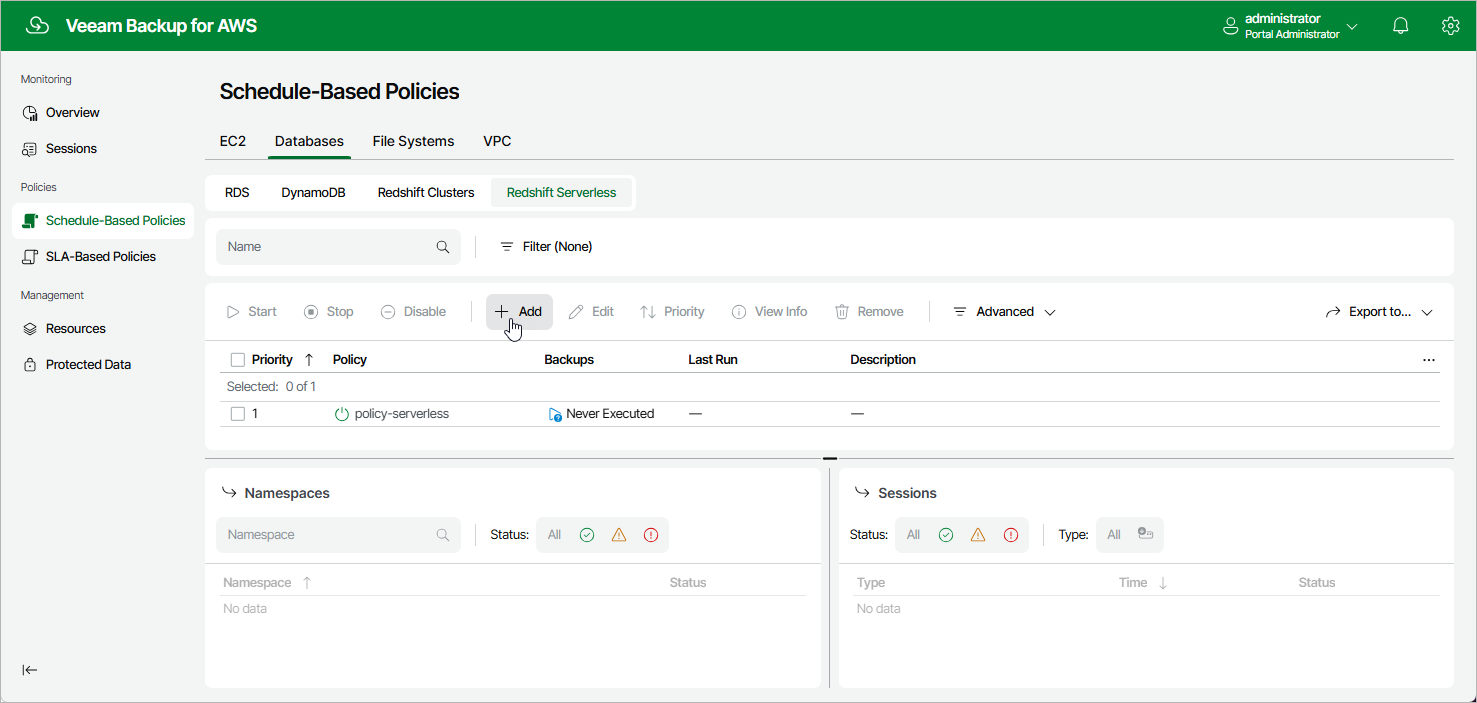Image resolution: width=1477 pixels, height=703 pixels.
Task: Open the Filter (None) options
Action: tap(546, 247)
